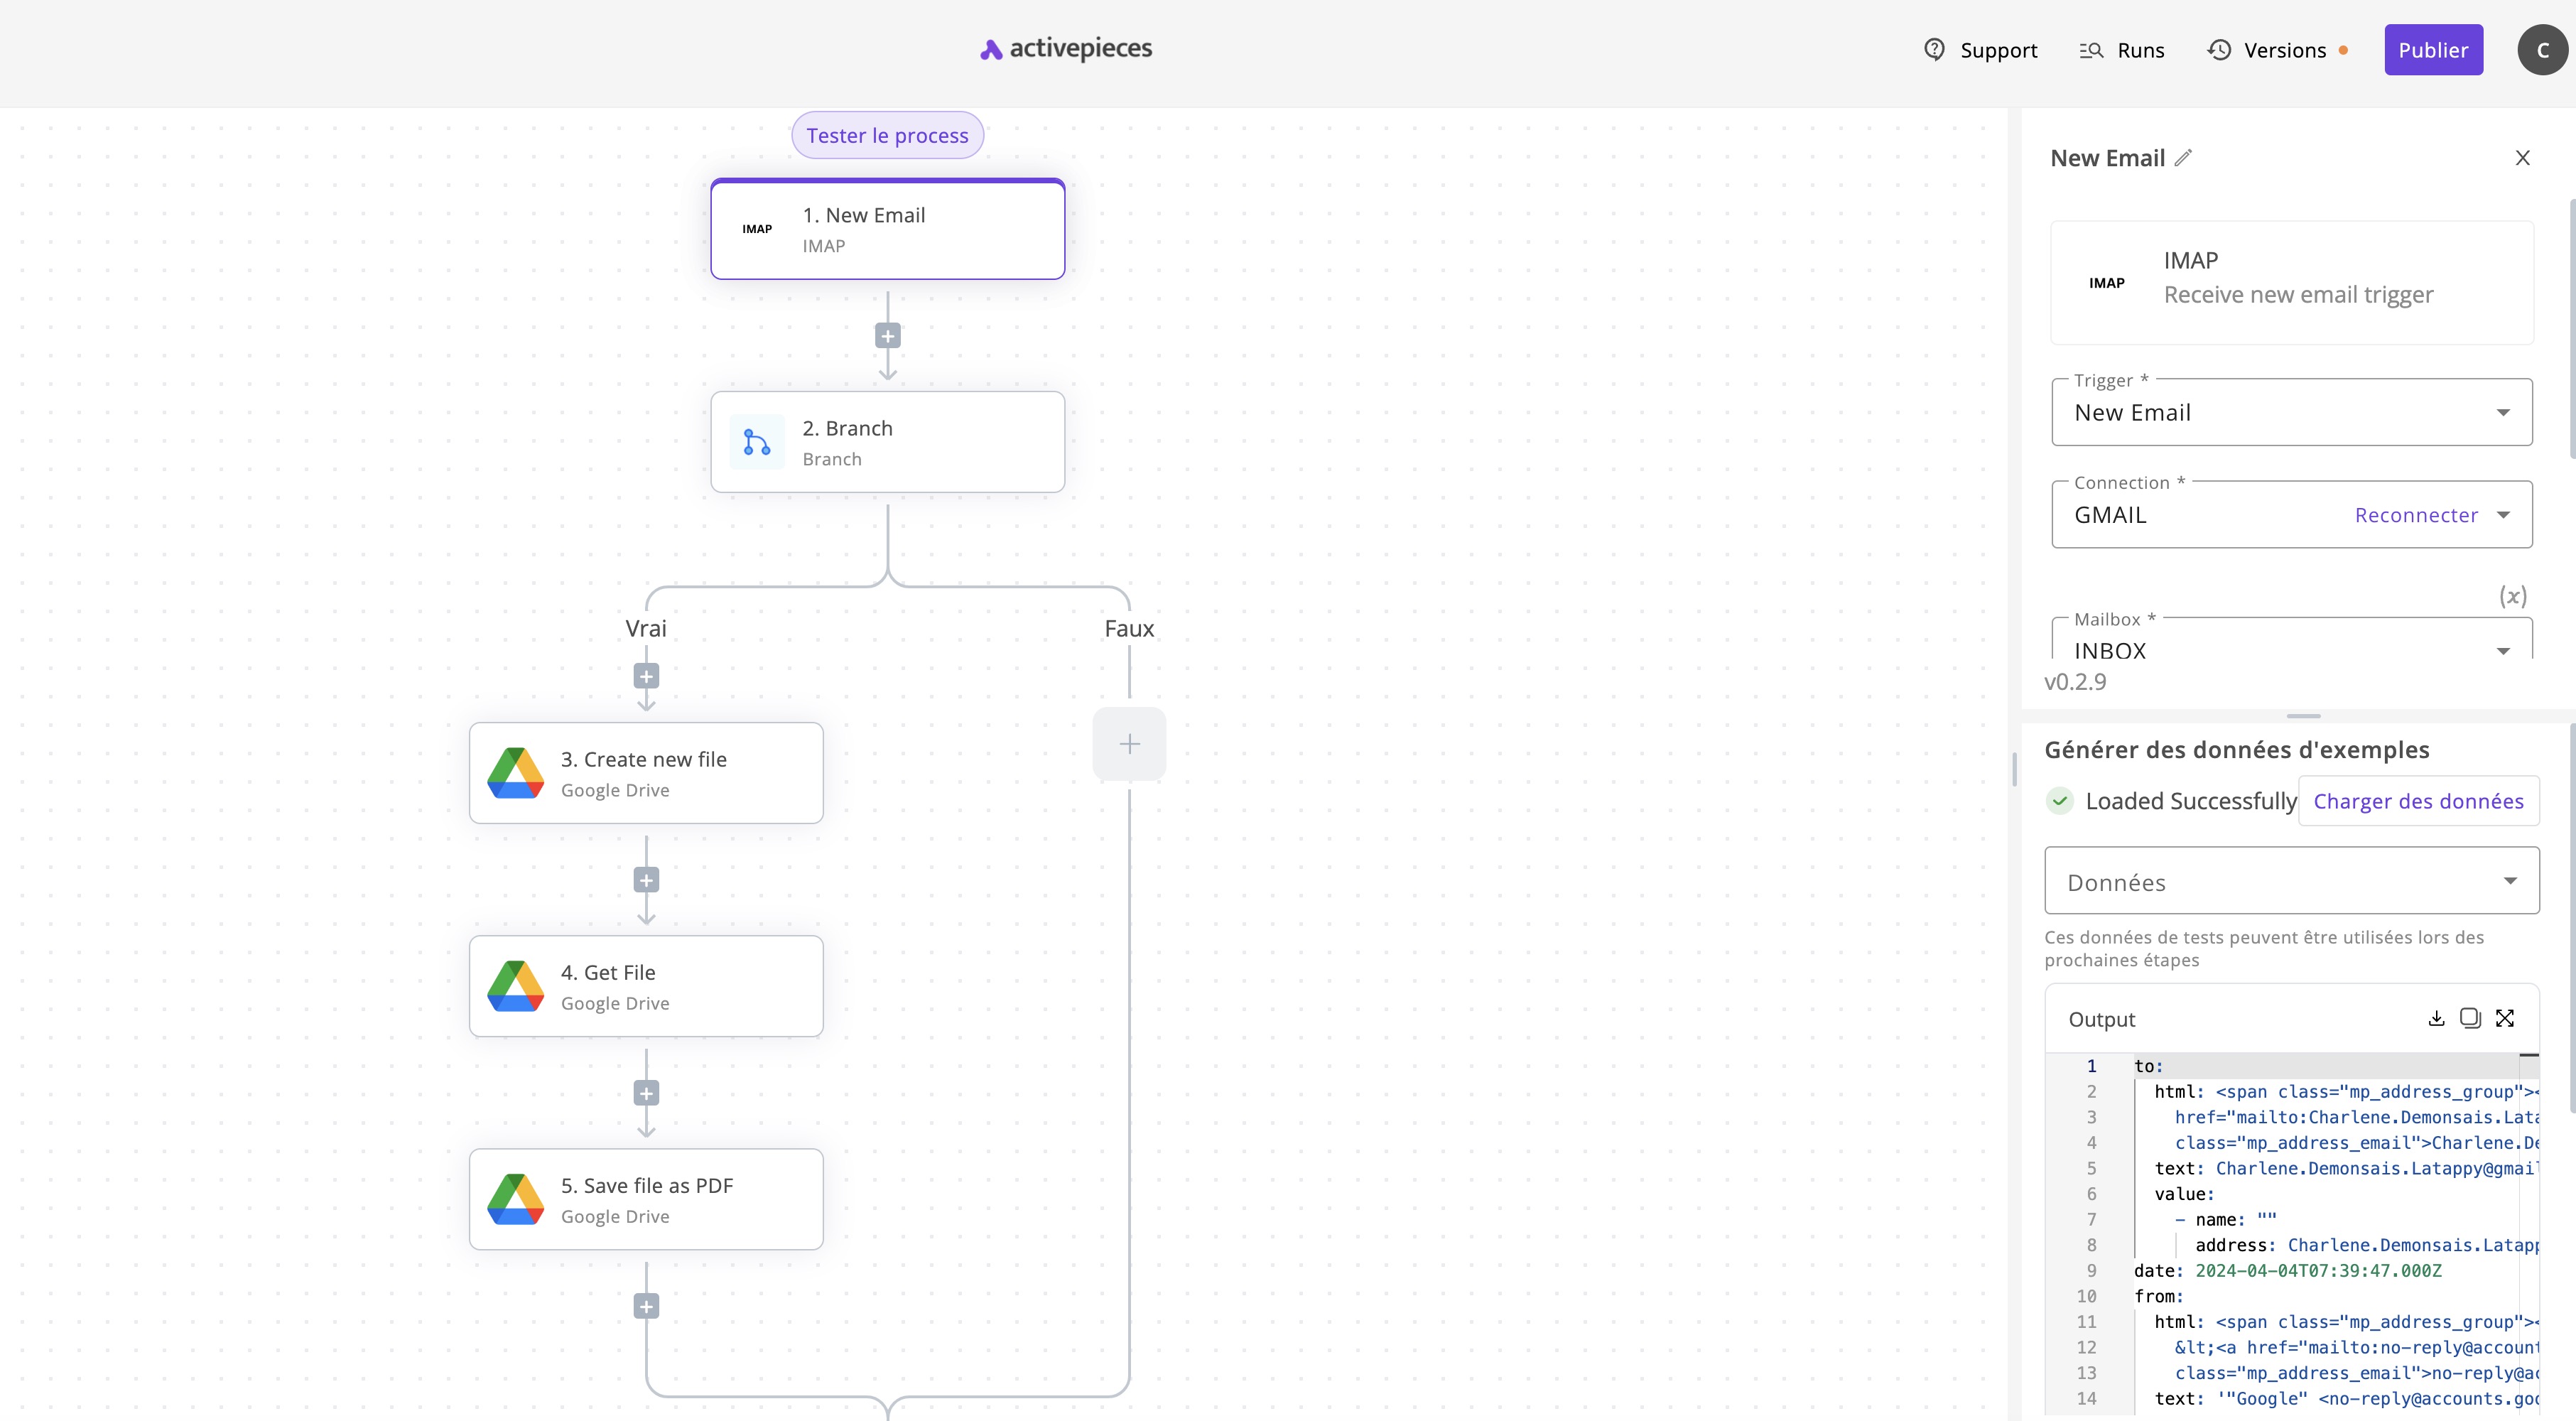Screen dimensions: 2576x1421
Task: Add a step in the empty Faux branch
Action: [x=1129, y=744]
